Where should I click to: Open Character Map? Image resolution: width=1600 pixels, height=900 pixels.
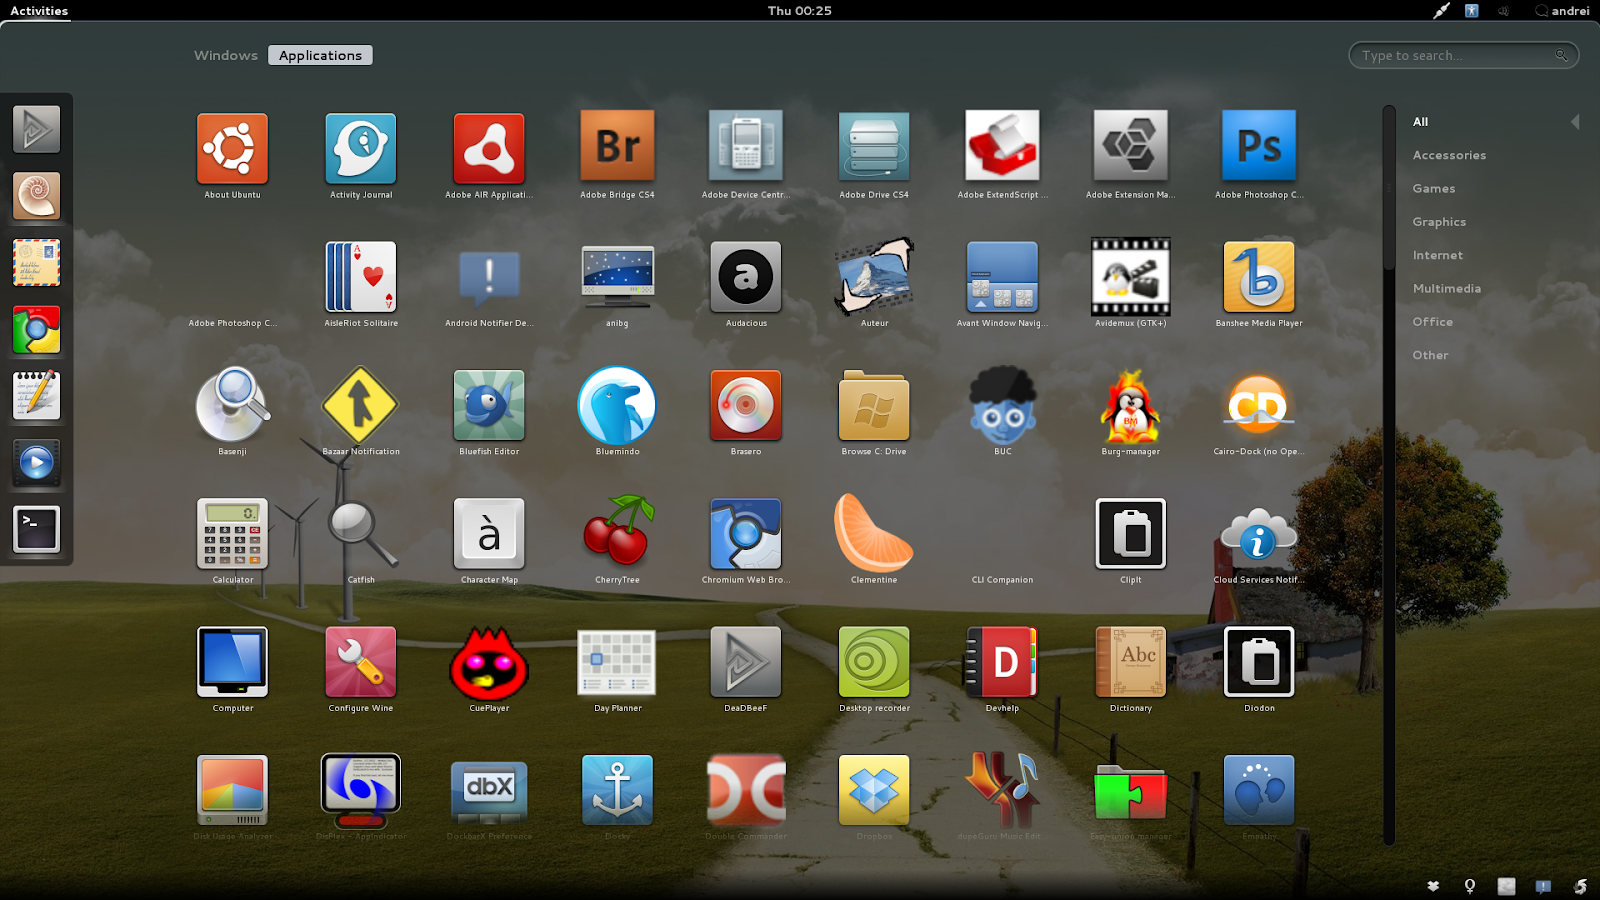[x=489, y=533]
